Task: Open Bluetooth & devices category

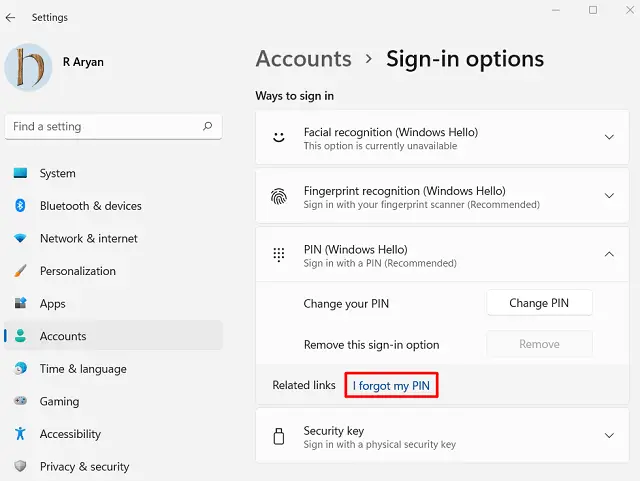Action: (x=91, y=206)
